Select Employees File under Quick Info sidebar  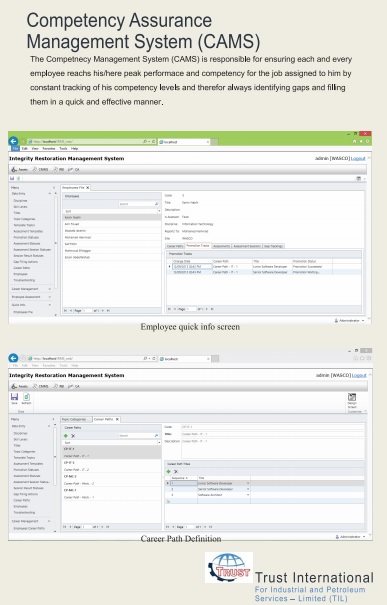click(x=23, y=312)
